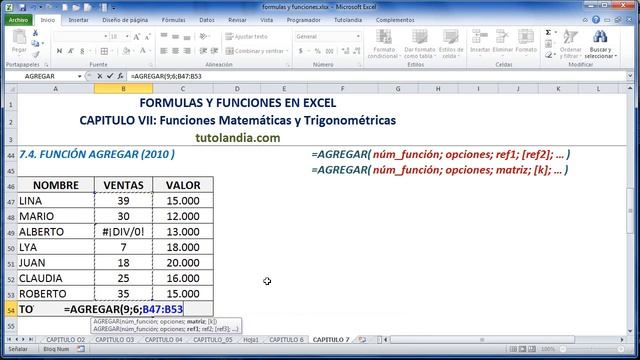Image resolution: width=640 pixels, height=360 pixels.
Task: Click the cell borders icon
Action: click(x=104, y=51)
